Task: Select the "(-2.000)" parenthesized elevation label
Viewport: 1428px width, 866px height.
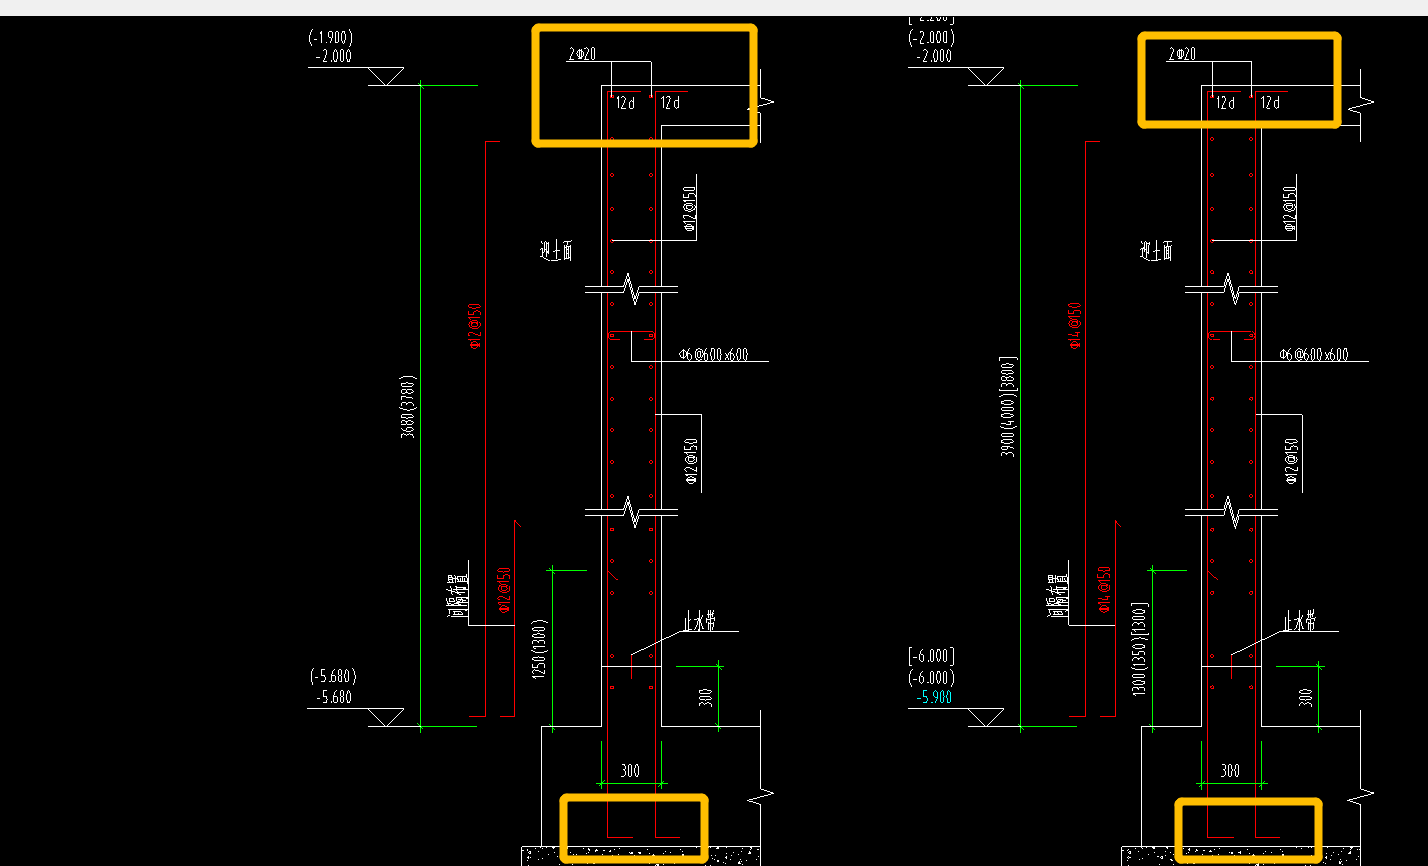Action: (932, 38)
